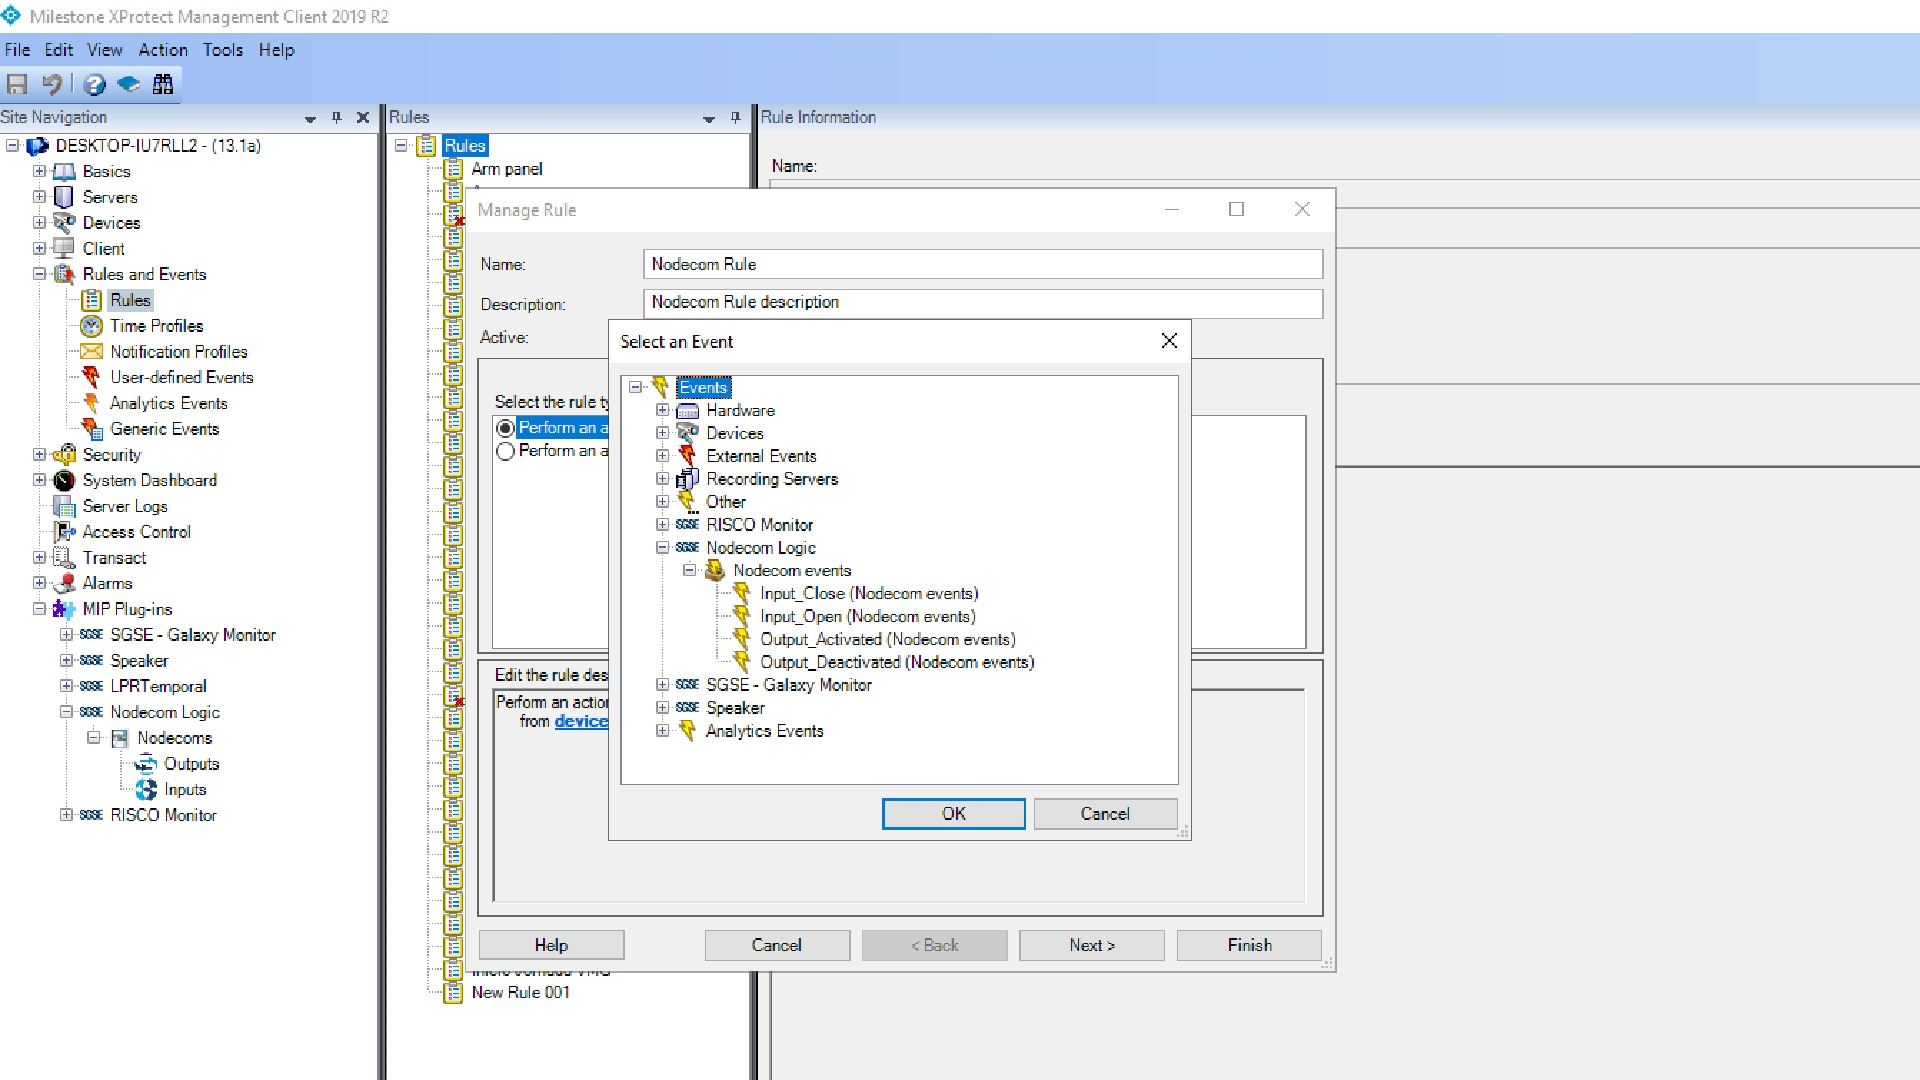The width and height of the screenshot is (1920, 1080).
Task: Expand the Transact node in Site Navigation
Action: [39, 557]
